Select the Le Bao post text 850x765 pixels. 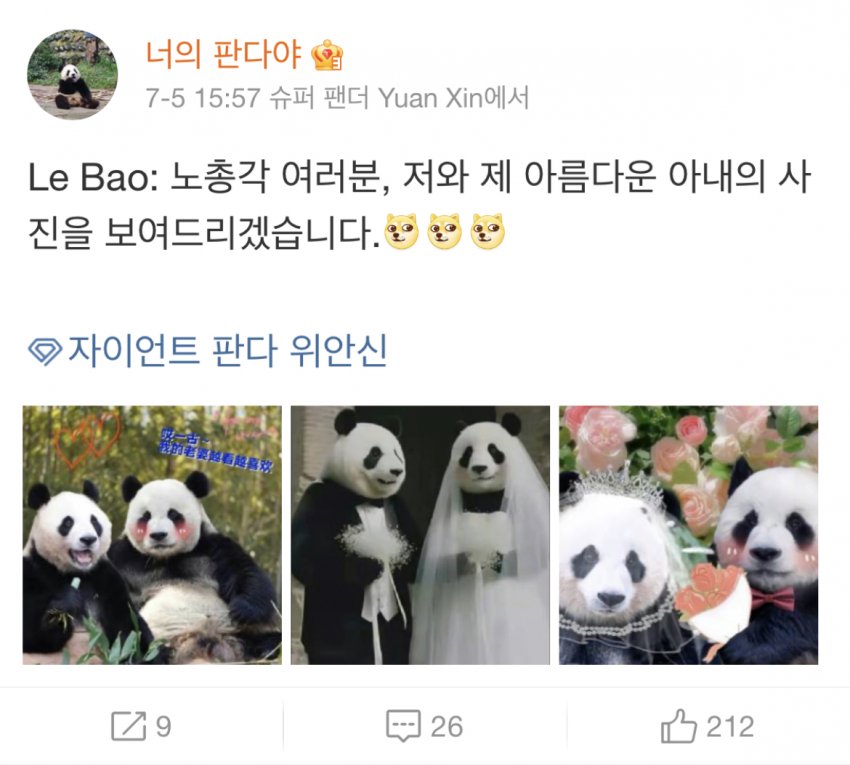coord(420,204)
